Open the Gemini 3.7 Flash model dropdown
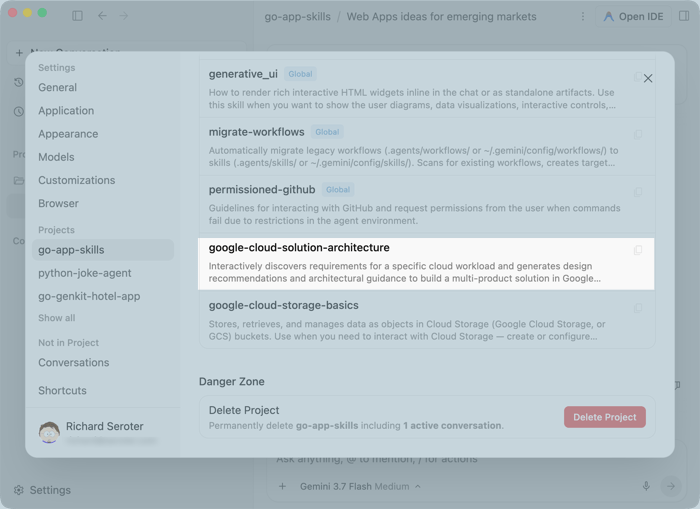The image size is (700, 509). [x=360, y=486]
